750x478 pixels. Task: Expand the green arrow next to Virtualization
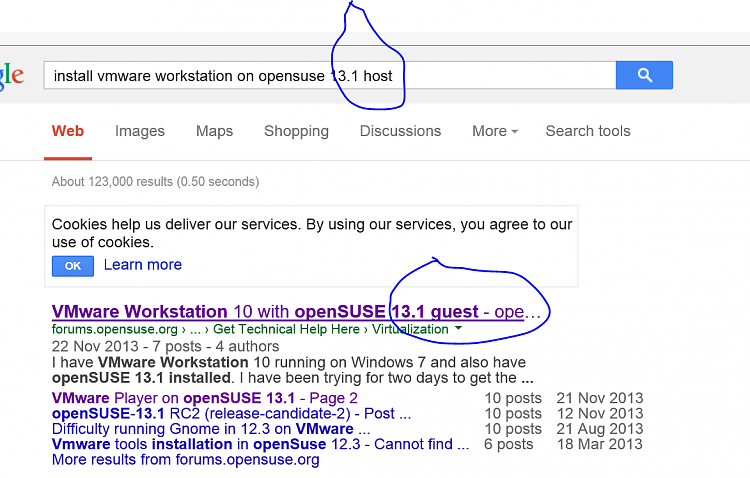(x=458, y=328)
